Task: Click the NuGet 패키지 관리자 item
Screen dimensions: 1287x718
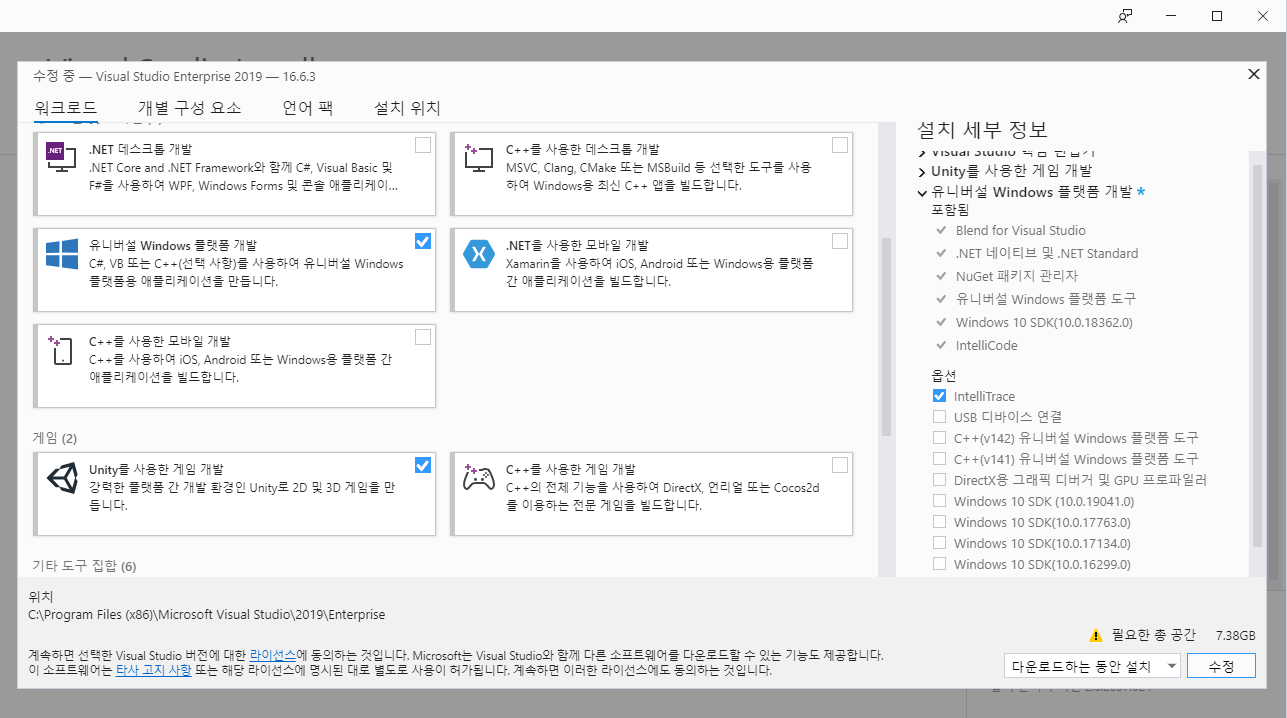Action: (x=1017, y=276)
